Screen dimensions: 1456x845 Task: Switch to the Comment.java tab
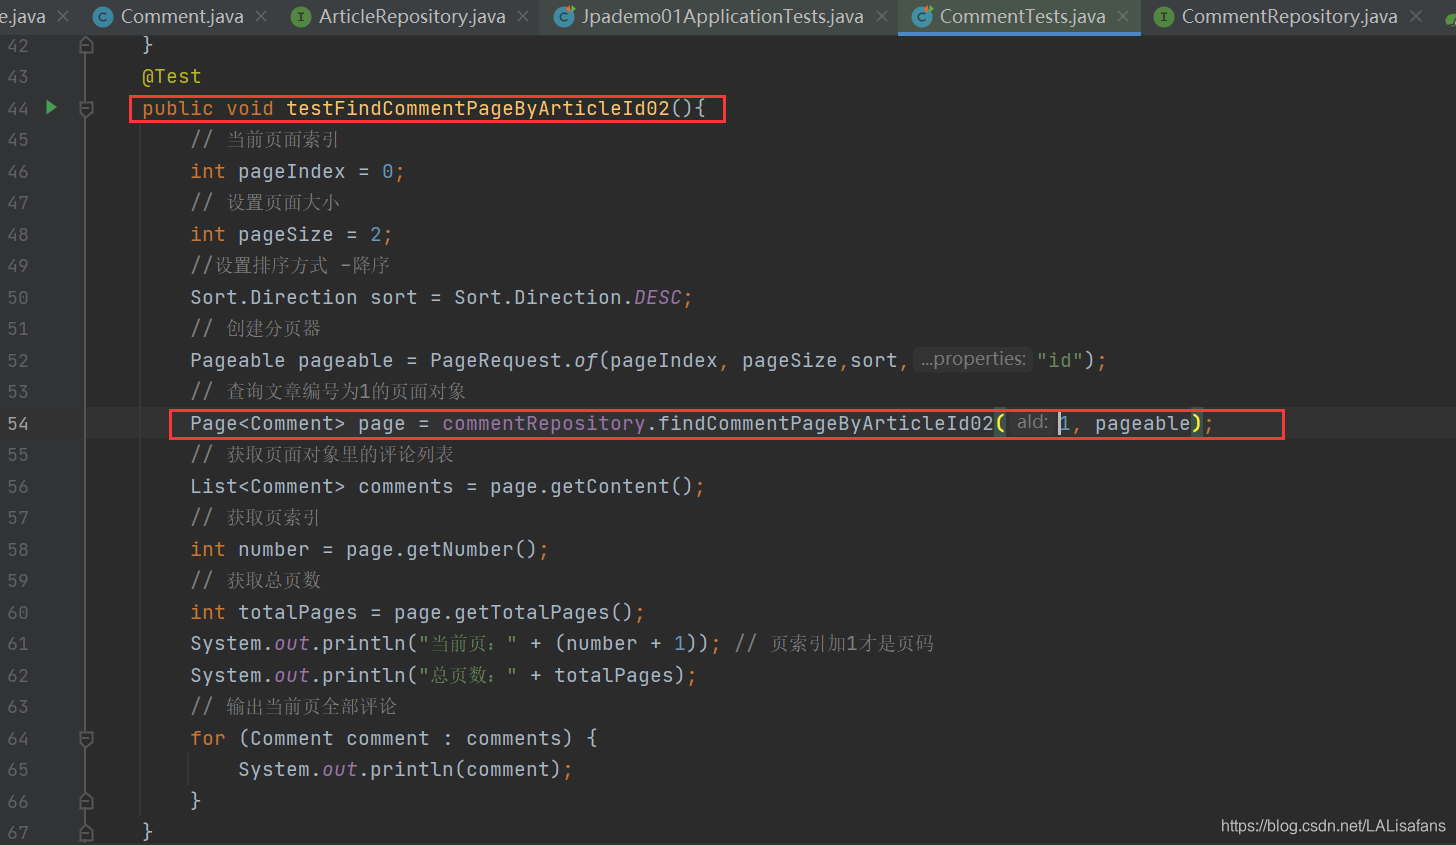(182, 17)
